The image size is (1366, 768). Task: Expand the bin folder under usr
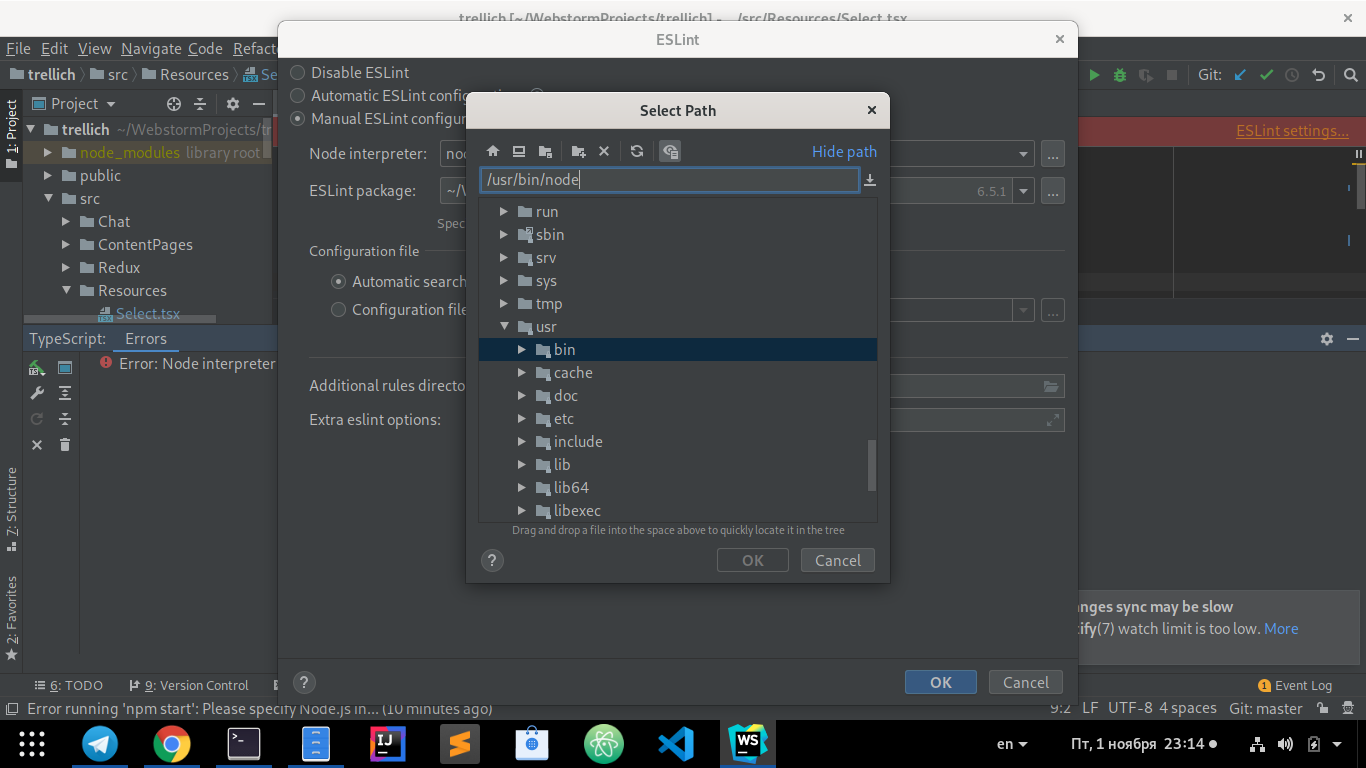tap(522, 349)
